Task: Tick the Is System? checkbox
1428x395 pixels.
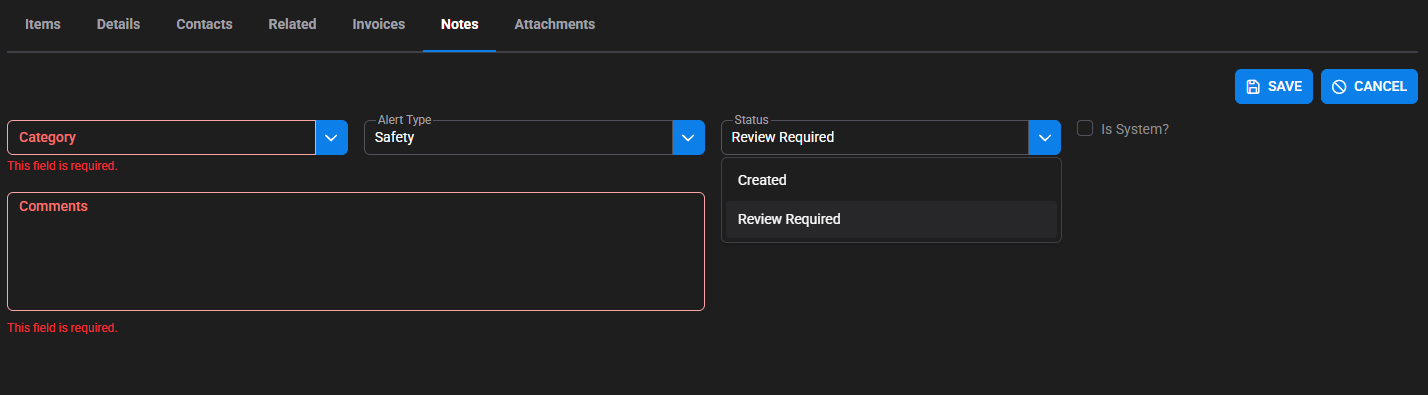Action: (1085, 128)
